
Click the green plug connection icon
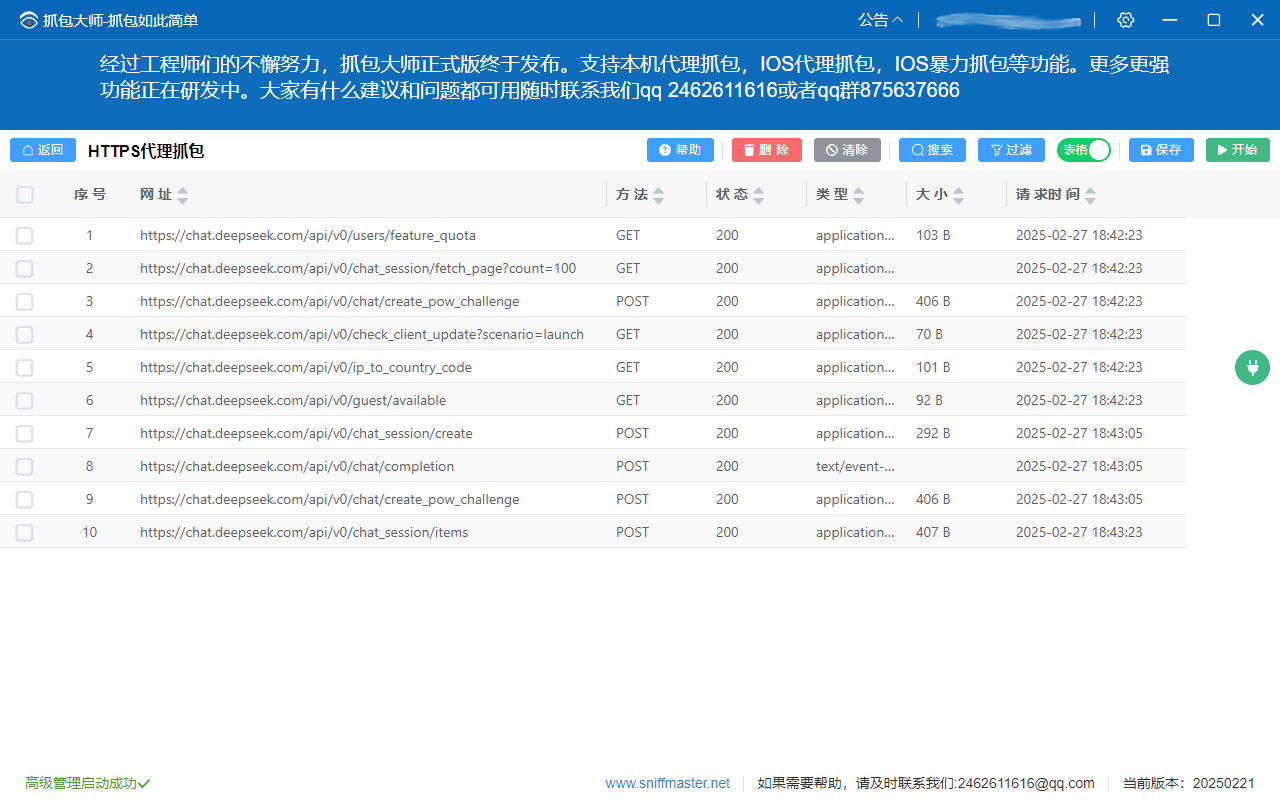click(x=1252, y=368)
